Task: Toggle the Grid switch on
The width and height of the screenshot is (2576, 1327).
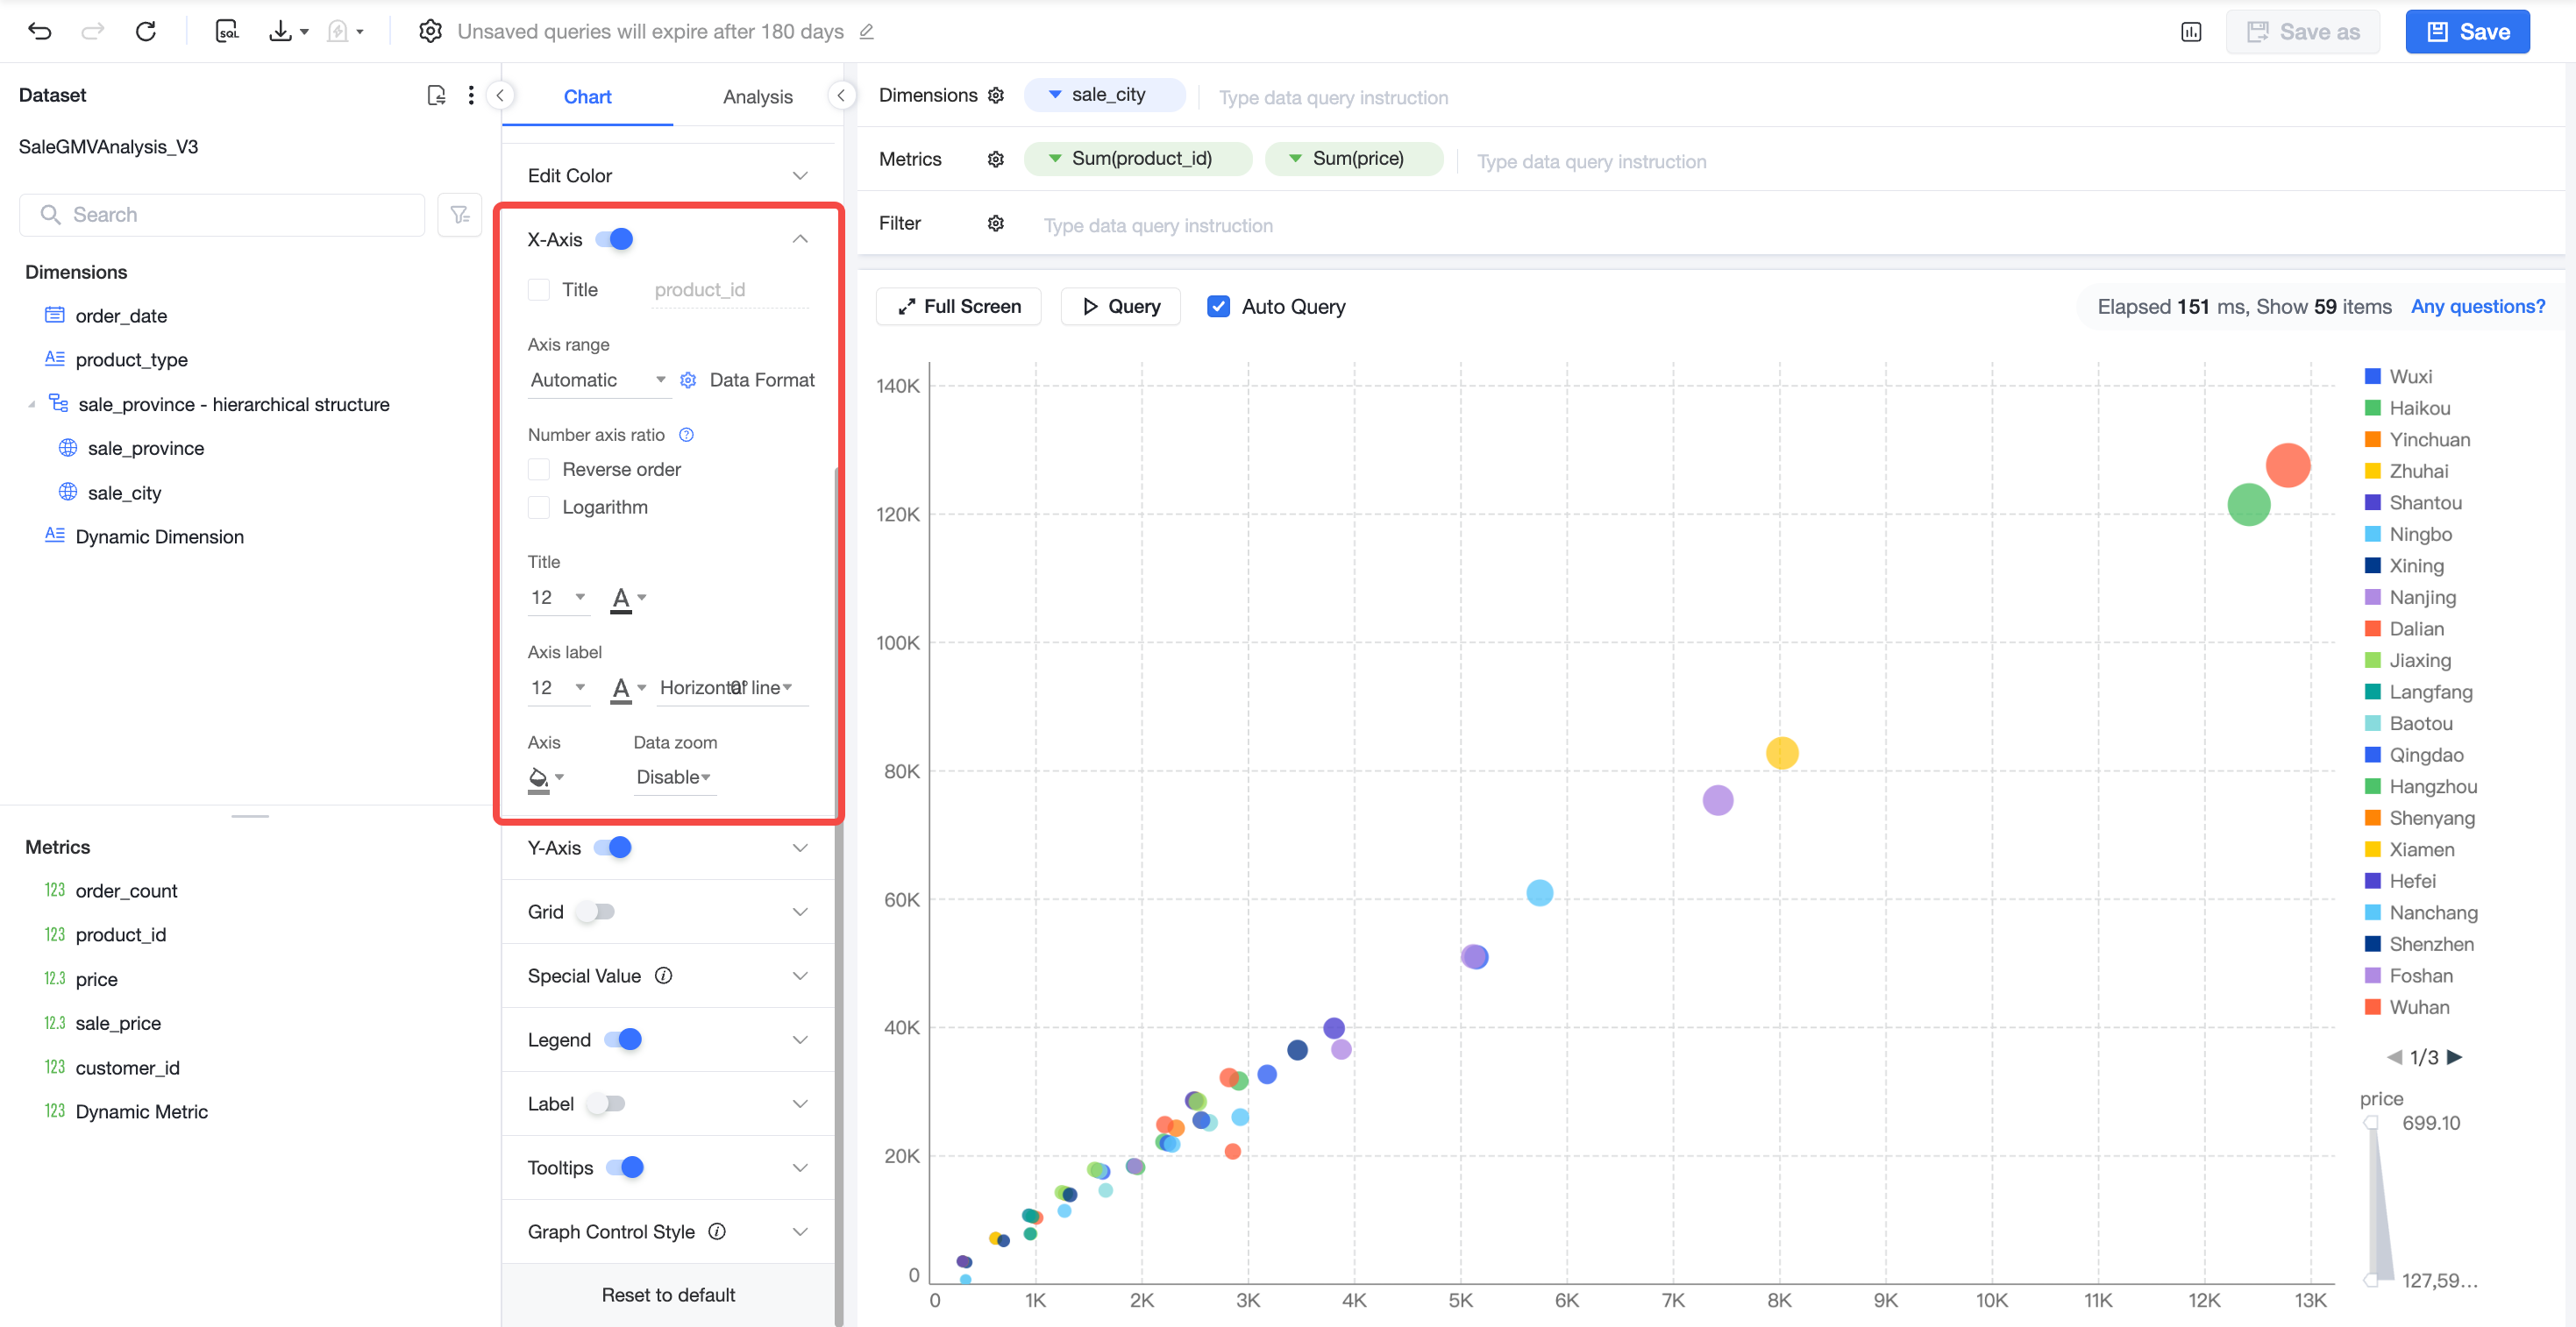Action: click(x=597, y=912)
